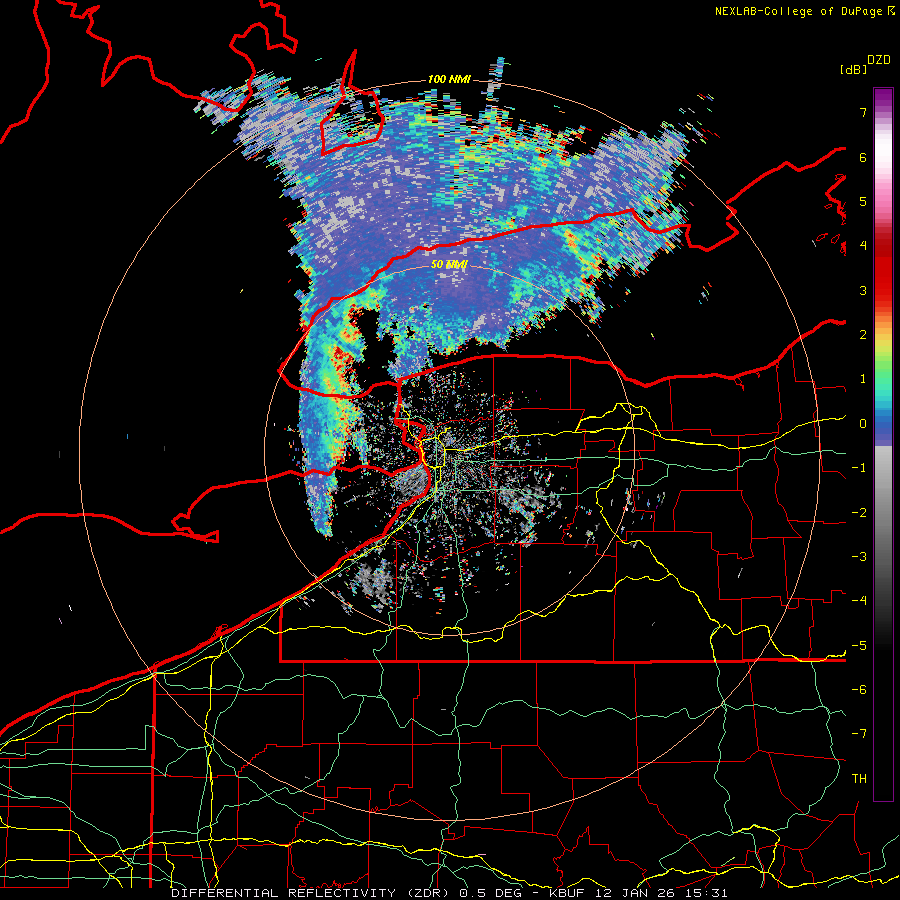This screenshot has width=900, height=900.
Task: Click the TH label on the scale
Action: point(859,779)
